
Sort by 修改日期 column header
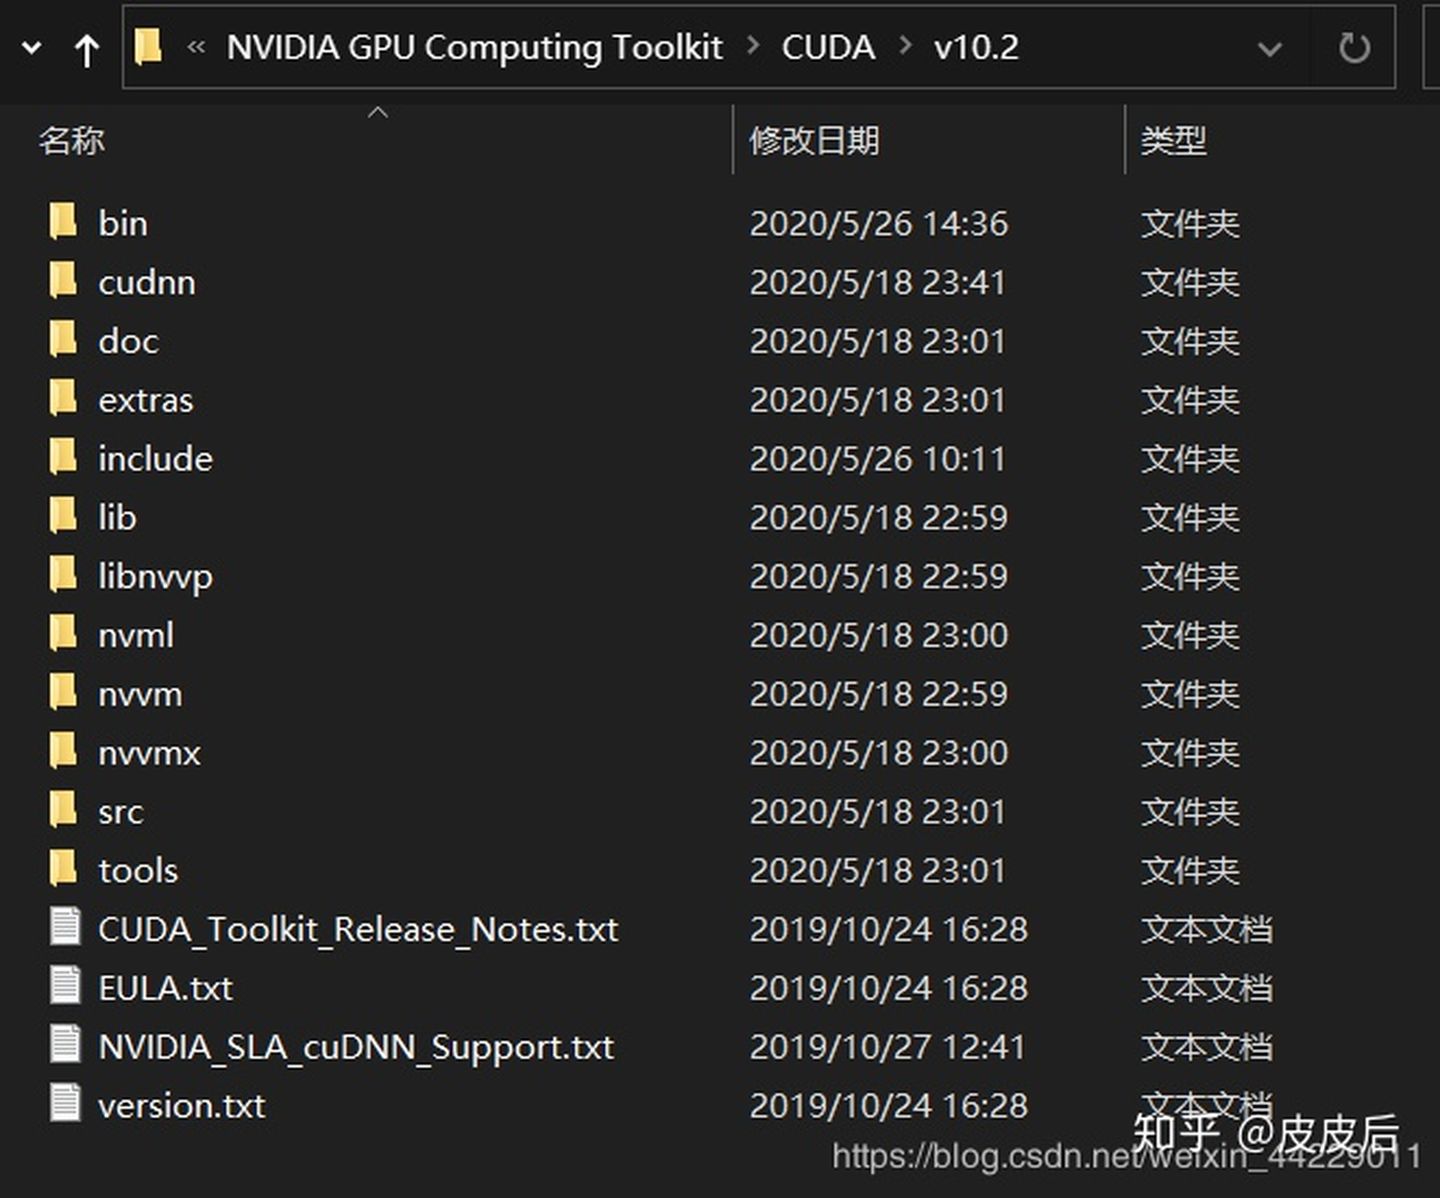point(814,140)
